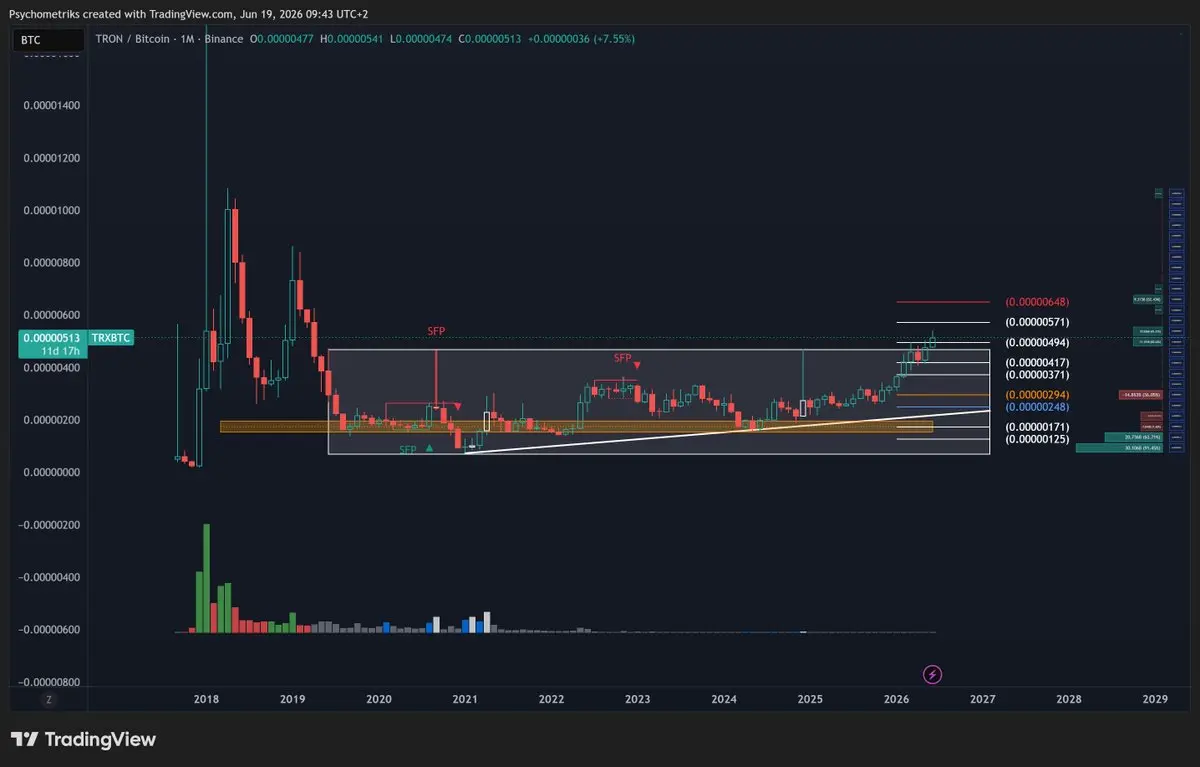Click the current price label 0.00000513

[x=53, y=338]
